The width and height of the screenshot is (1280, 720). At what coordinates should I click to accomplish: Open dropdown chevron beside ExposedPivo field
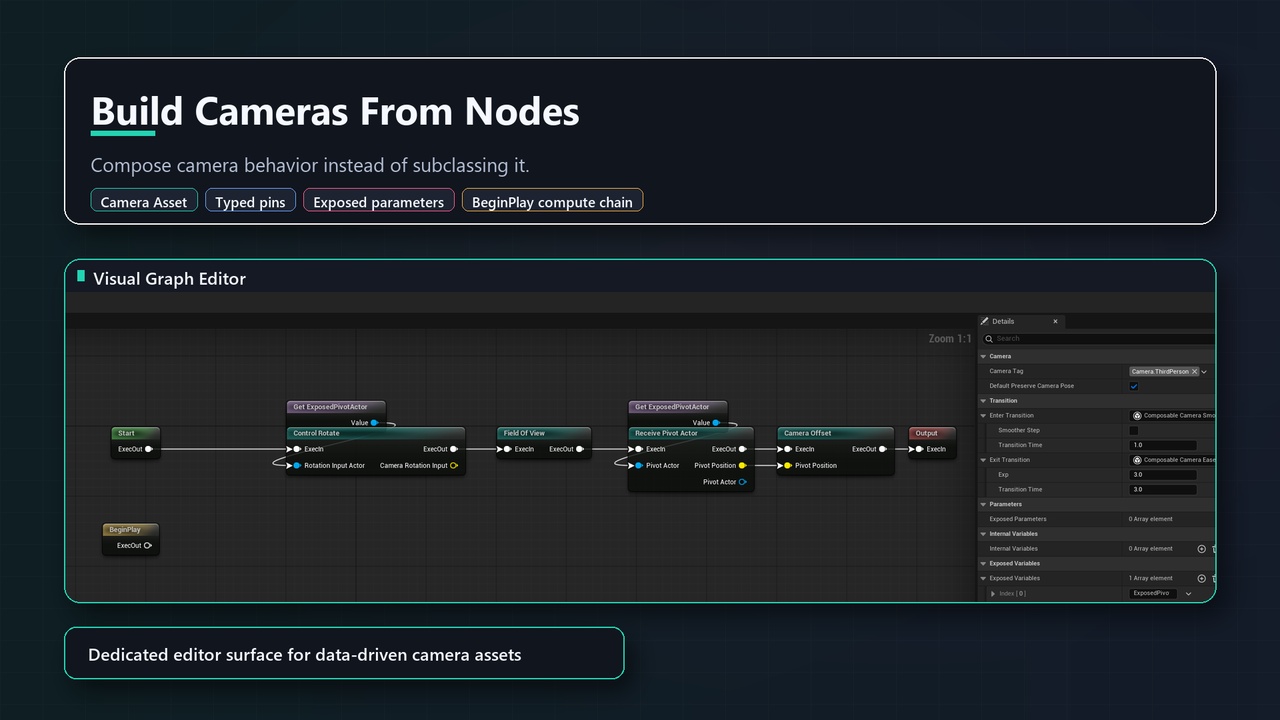(1188, 593)
